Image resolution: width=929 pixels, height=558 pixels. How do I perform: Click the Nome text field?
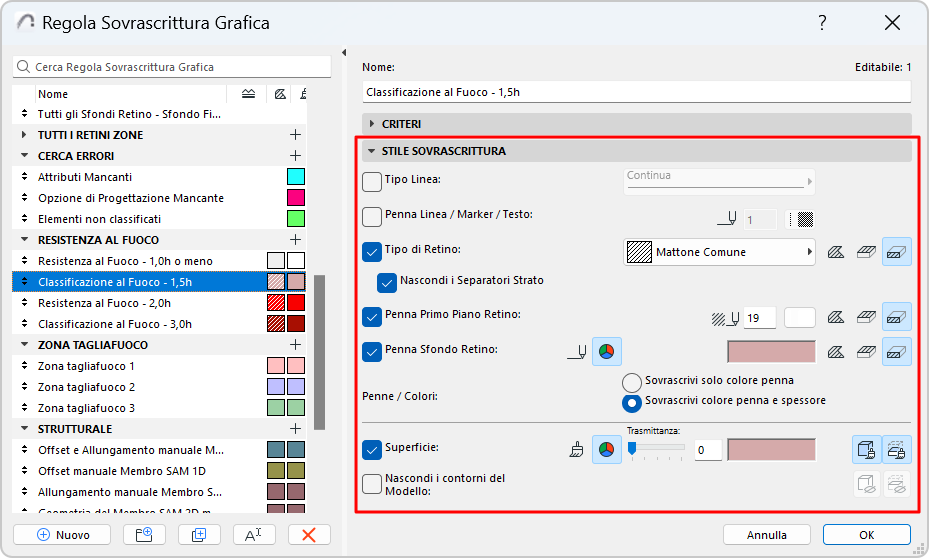pyautogui.click(x=636, y=92)
